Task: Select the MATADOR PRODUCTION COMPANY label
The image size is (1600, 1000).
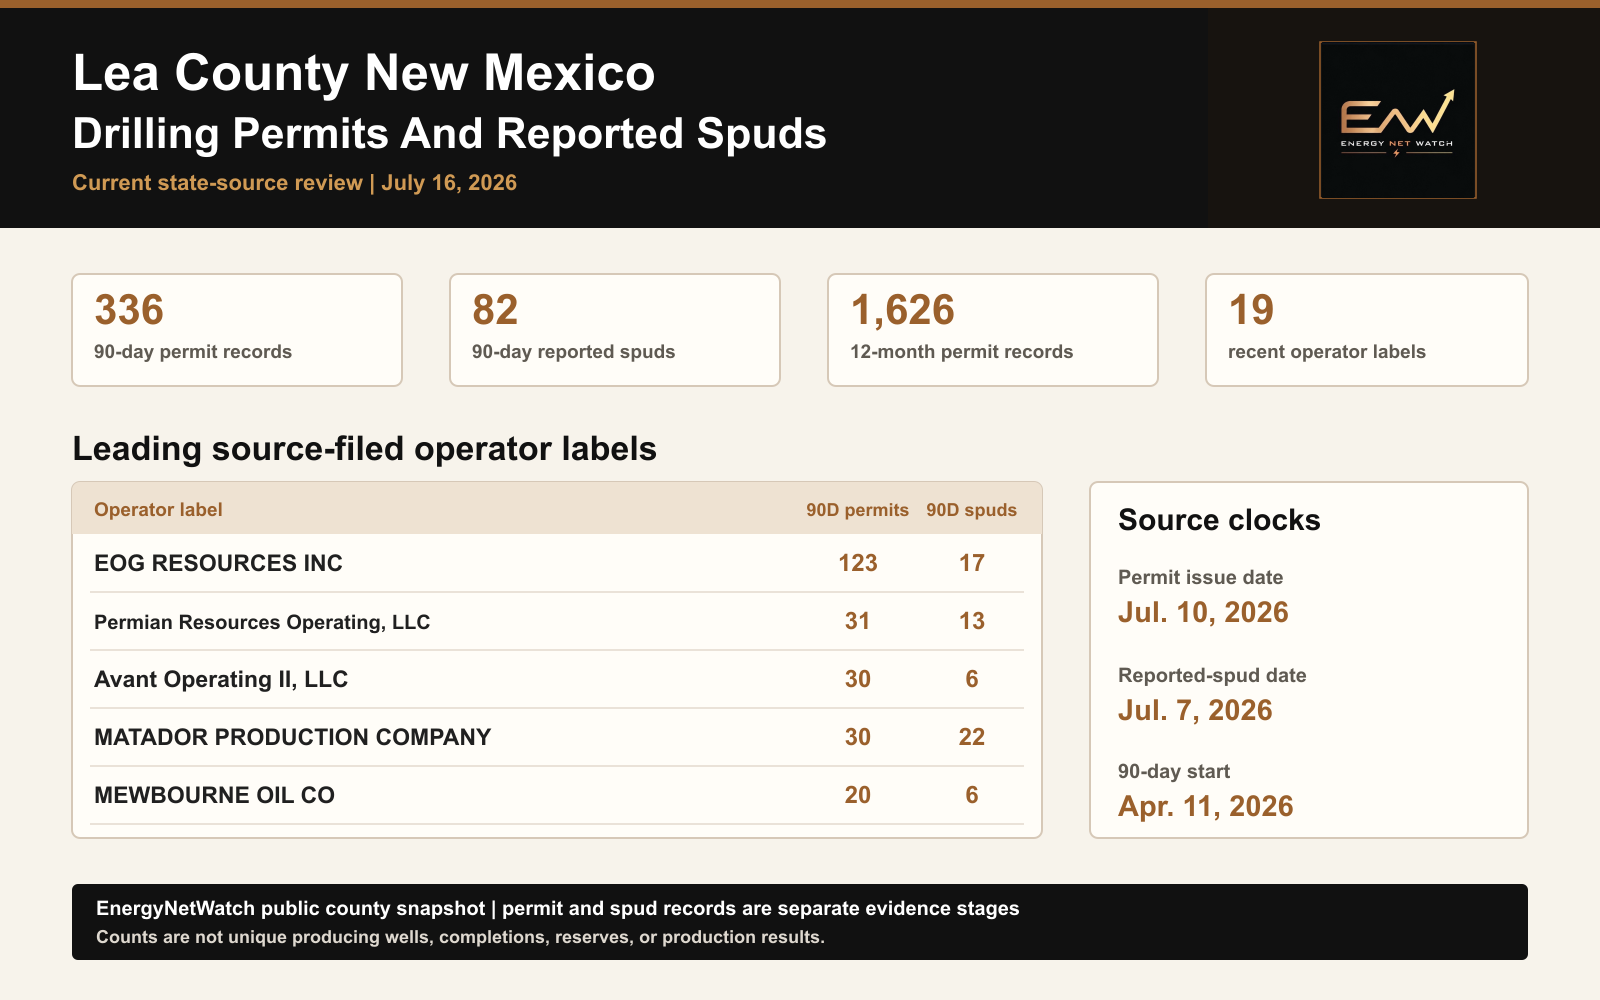Action: pos(293,737)
